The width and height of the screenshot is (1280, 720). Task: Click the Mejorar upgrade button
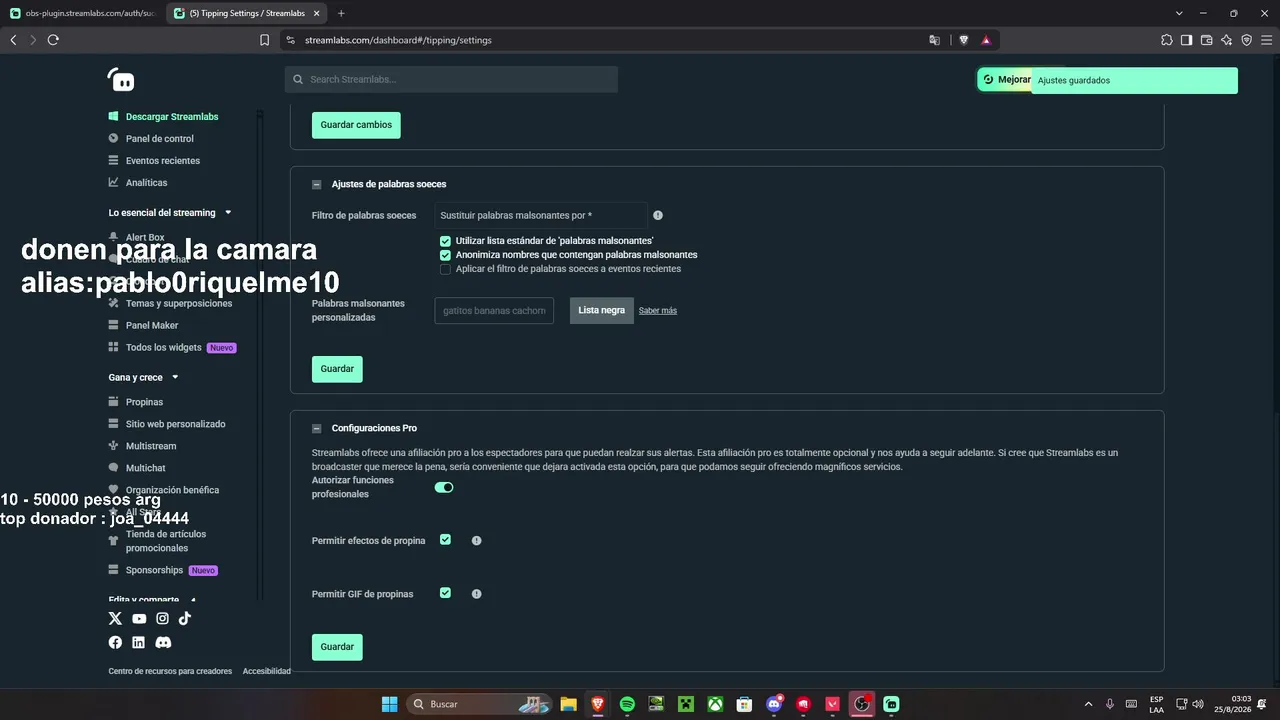pos(1005,80)
